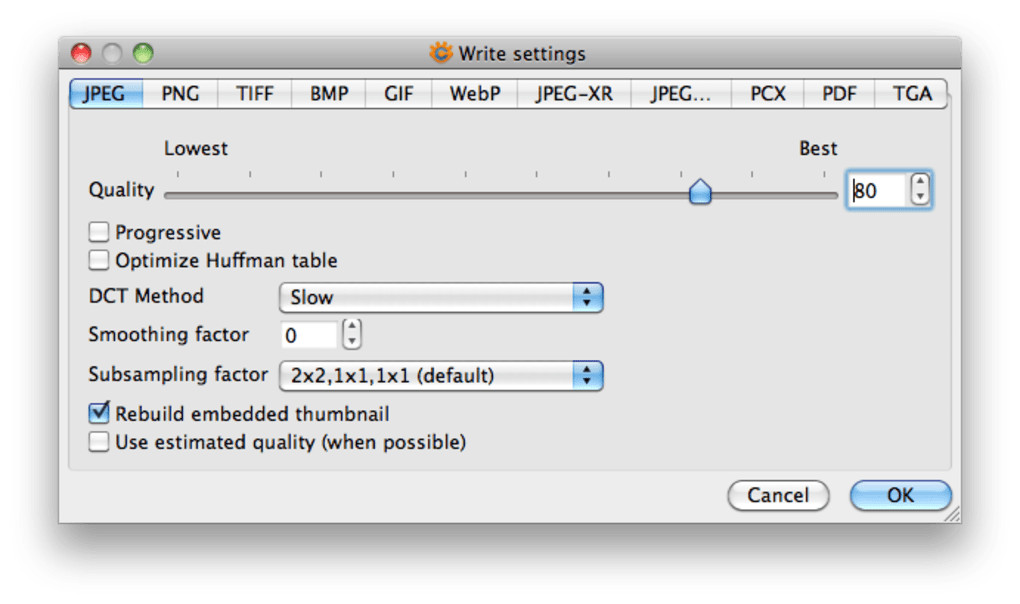Enable Use estimated quality option
Image resolution: width=1020 pixels, height=604 pixels.
[x=98, y=442]
